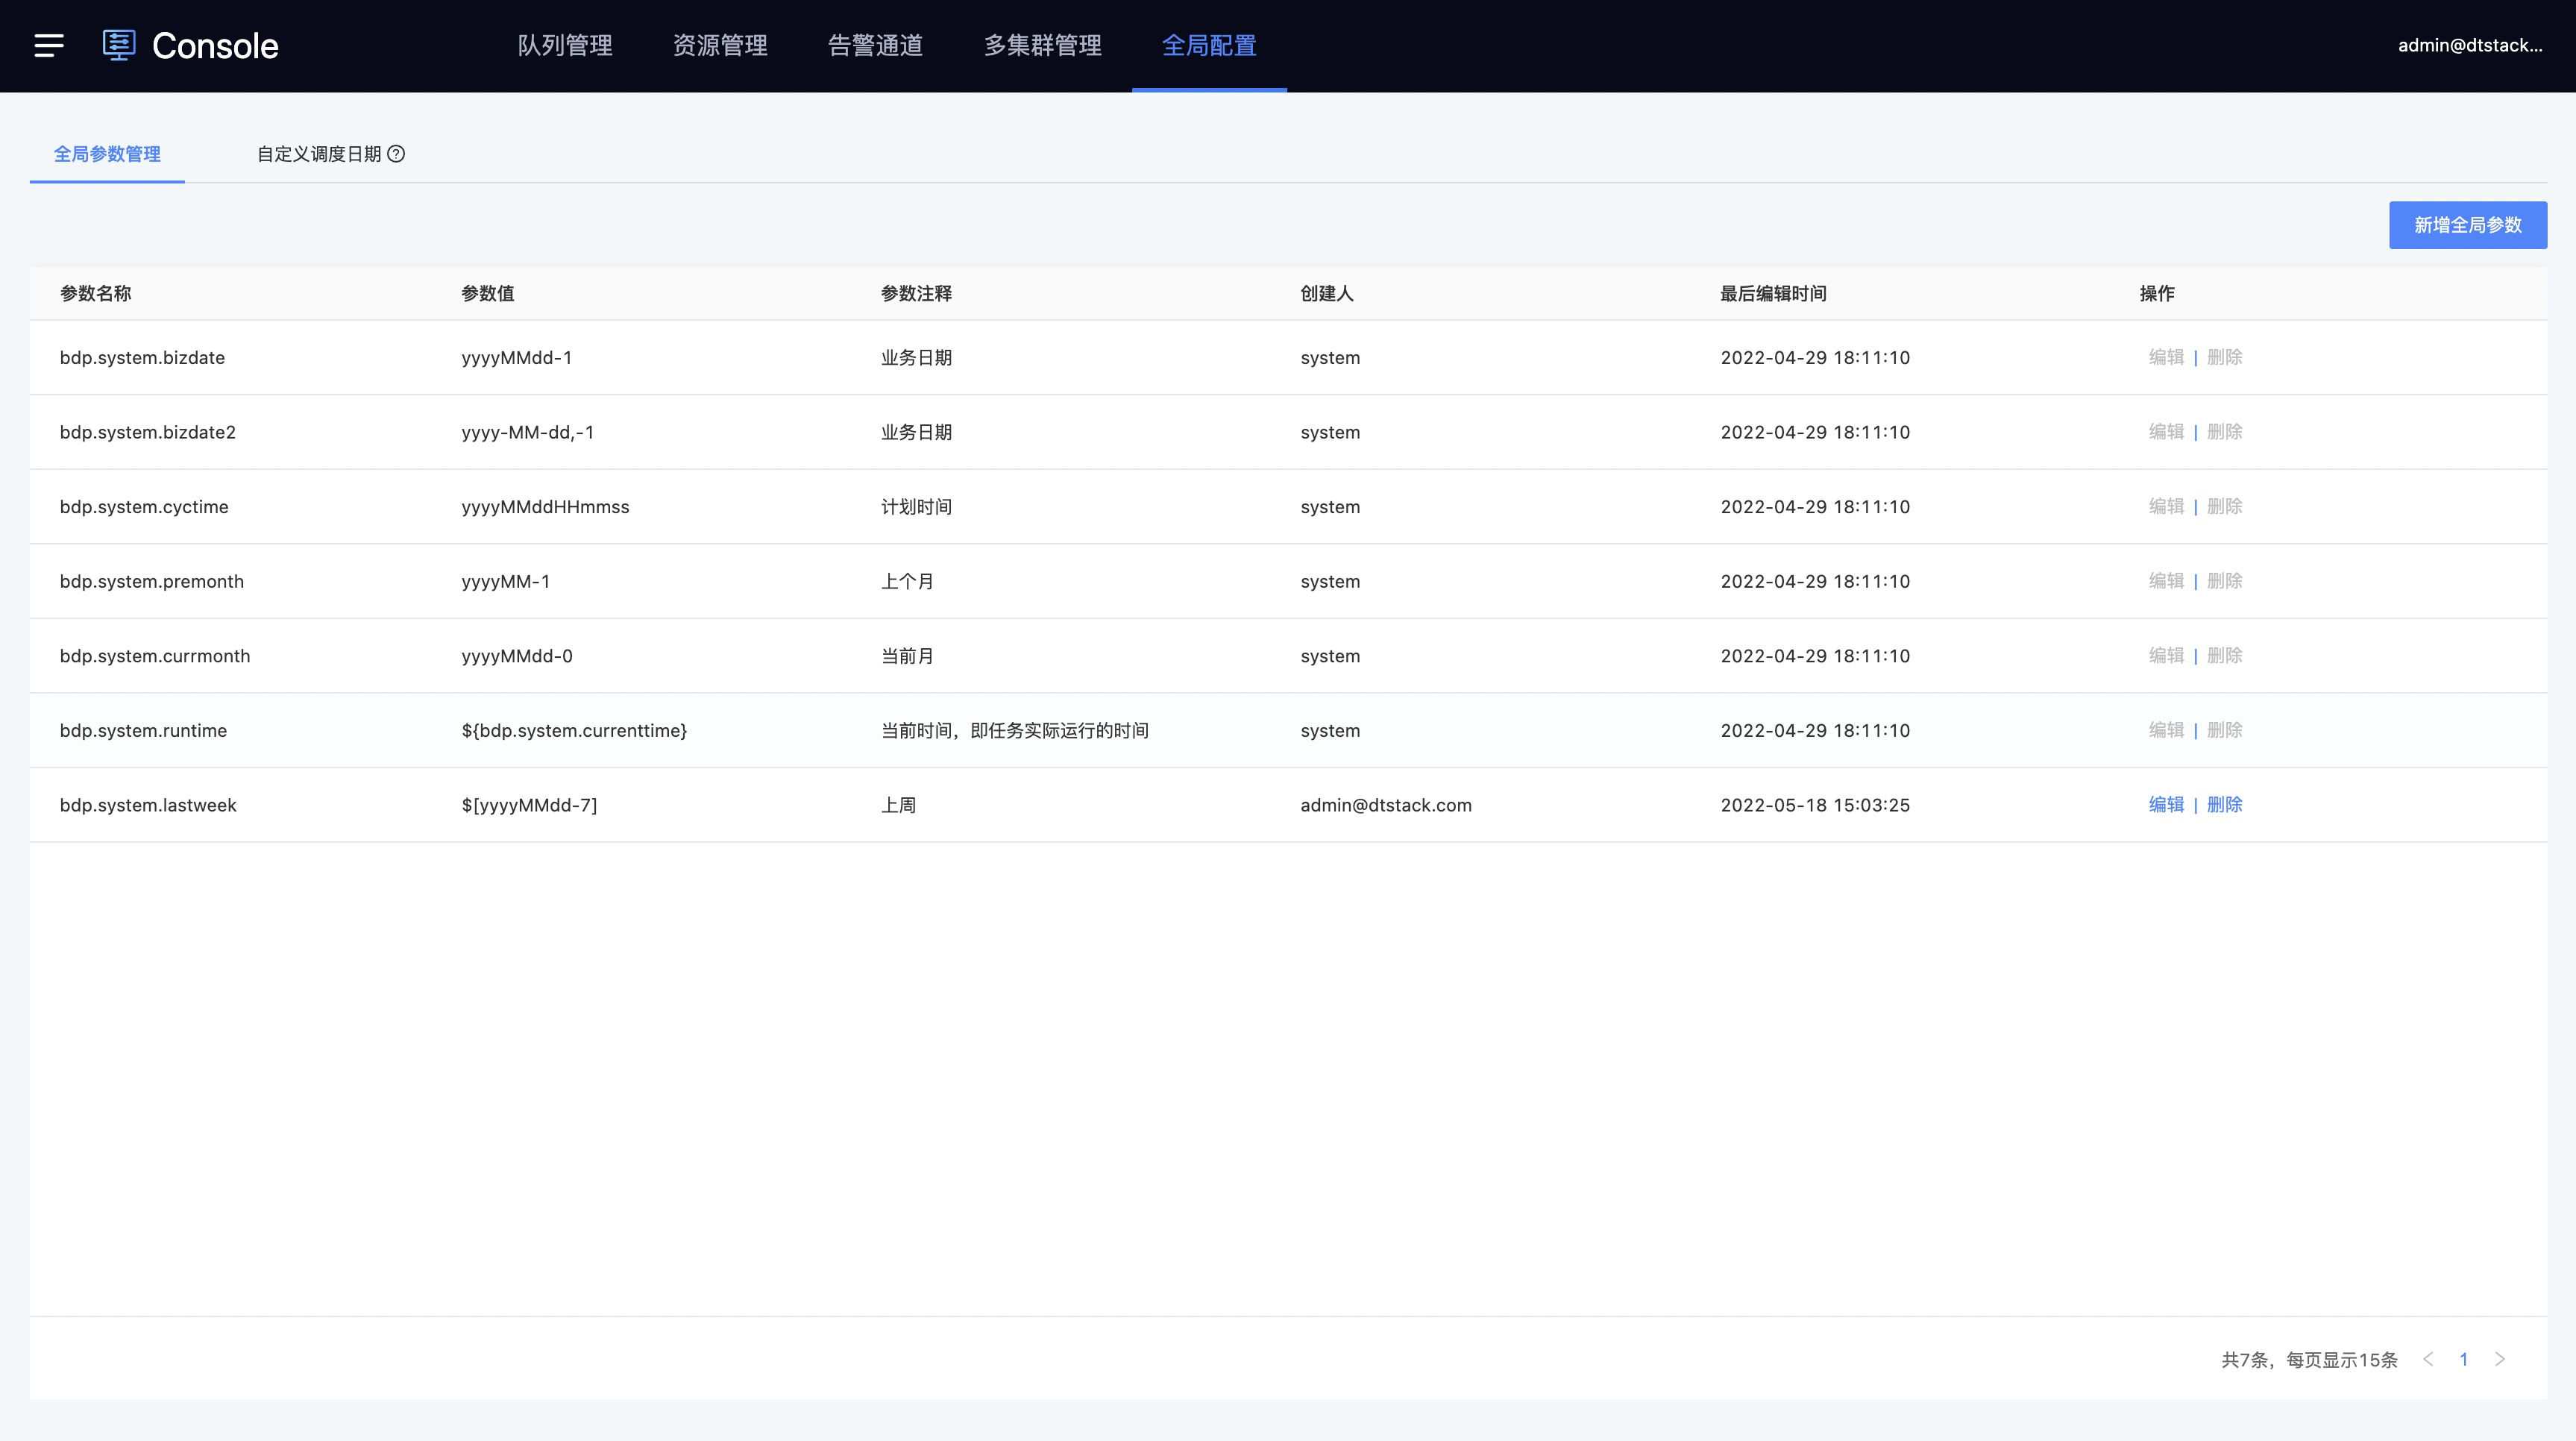Click comment 当前时间，即任务实际运行的时间
Viewport: 2576px width, 1441px height.
[1014, 731]
